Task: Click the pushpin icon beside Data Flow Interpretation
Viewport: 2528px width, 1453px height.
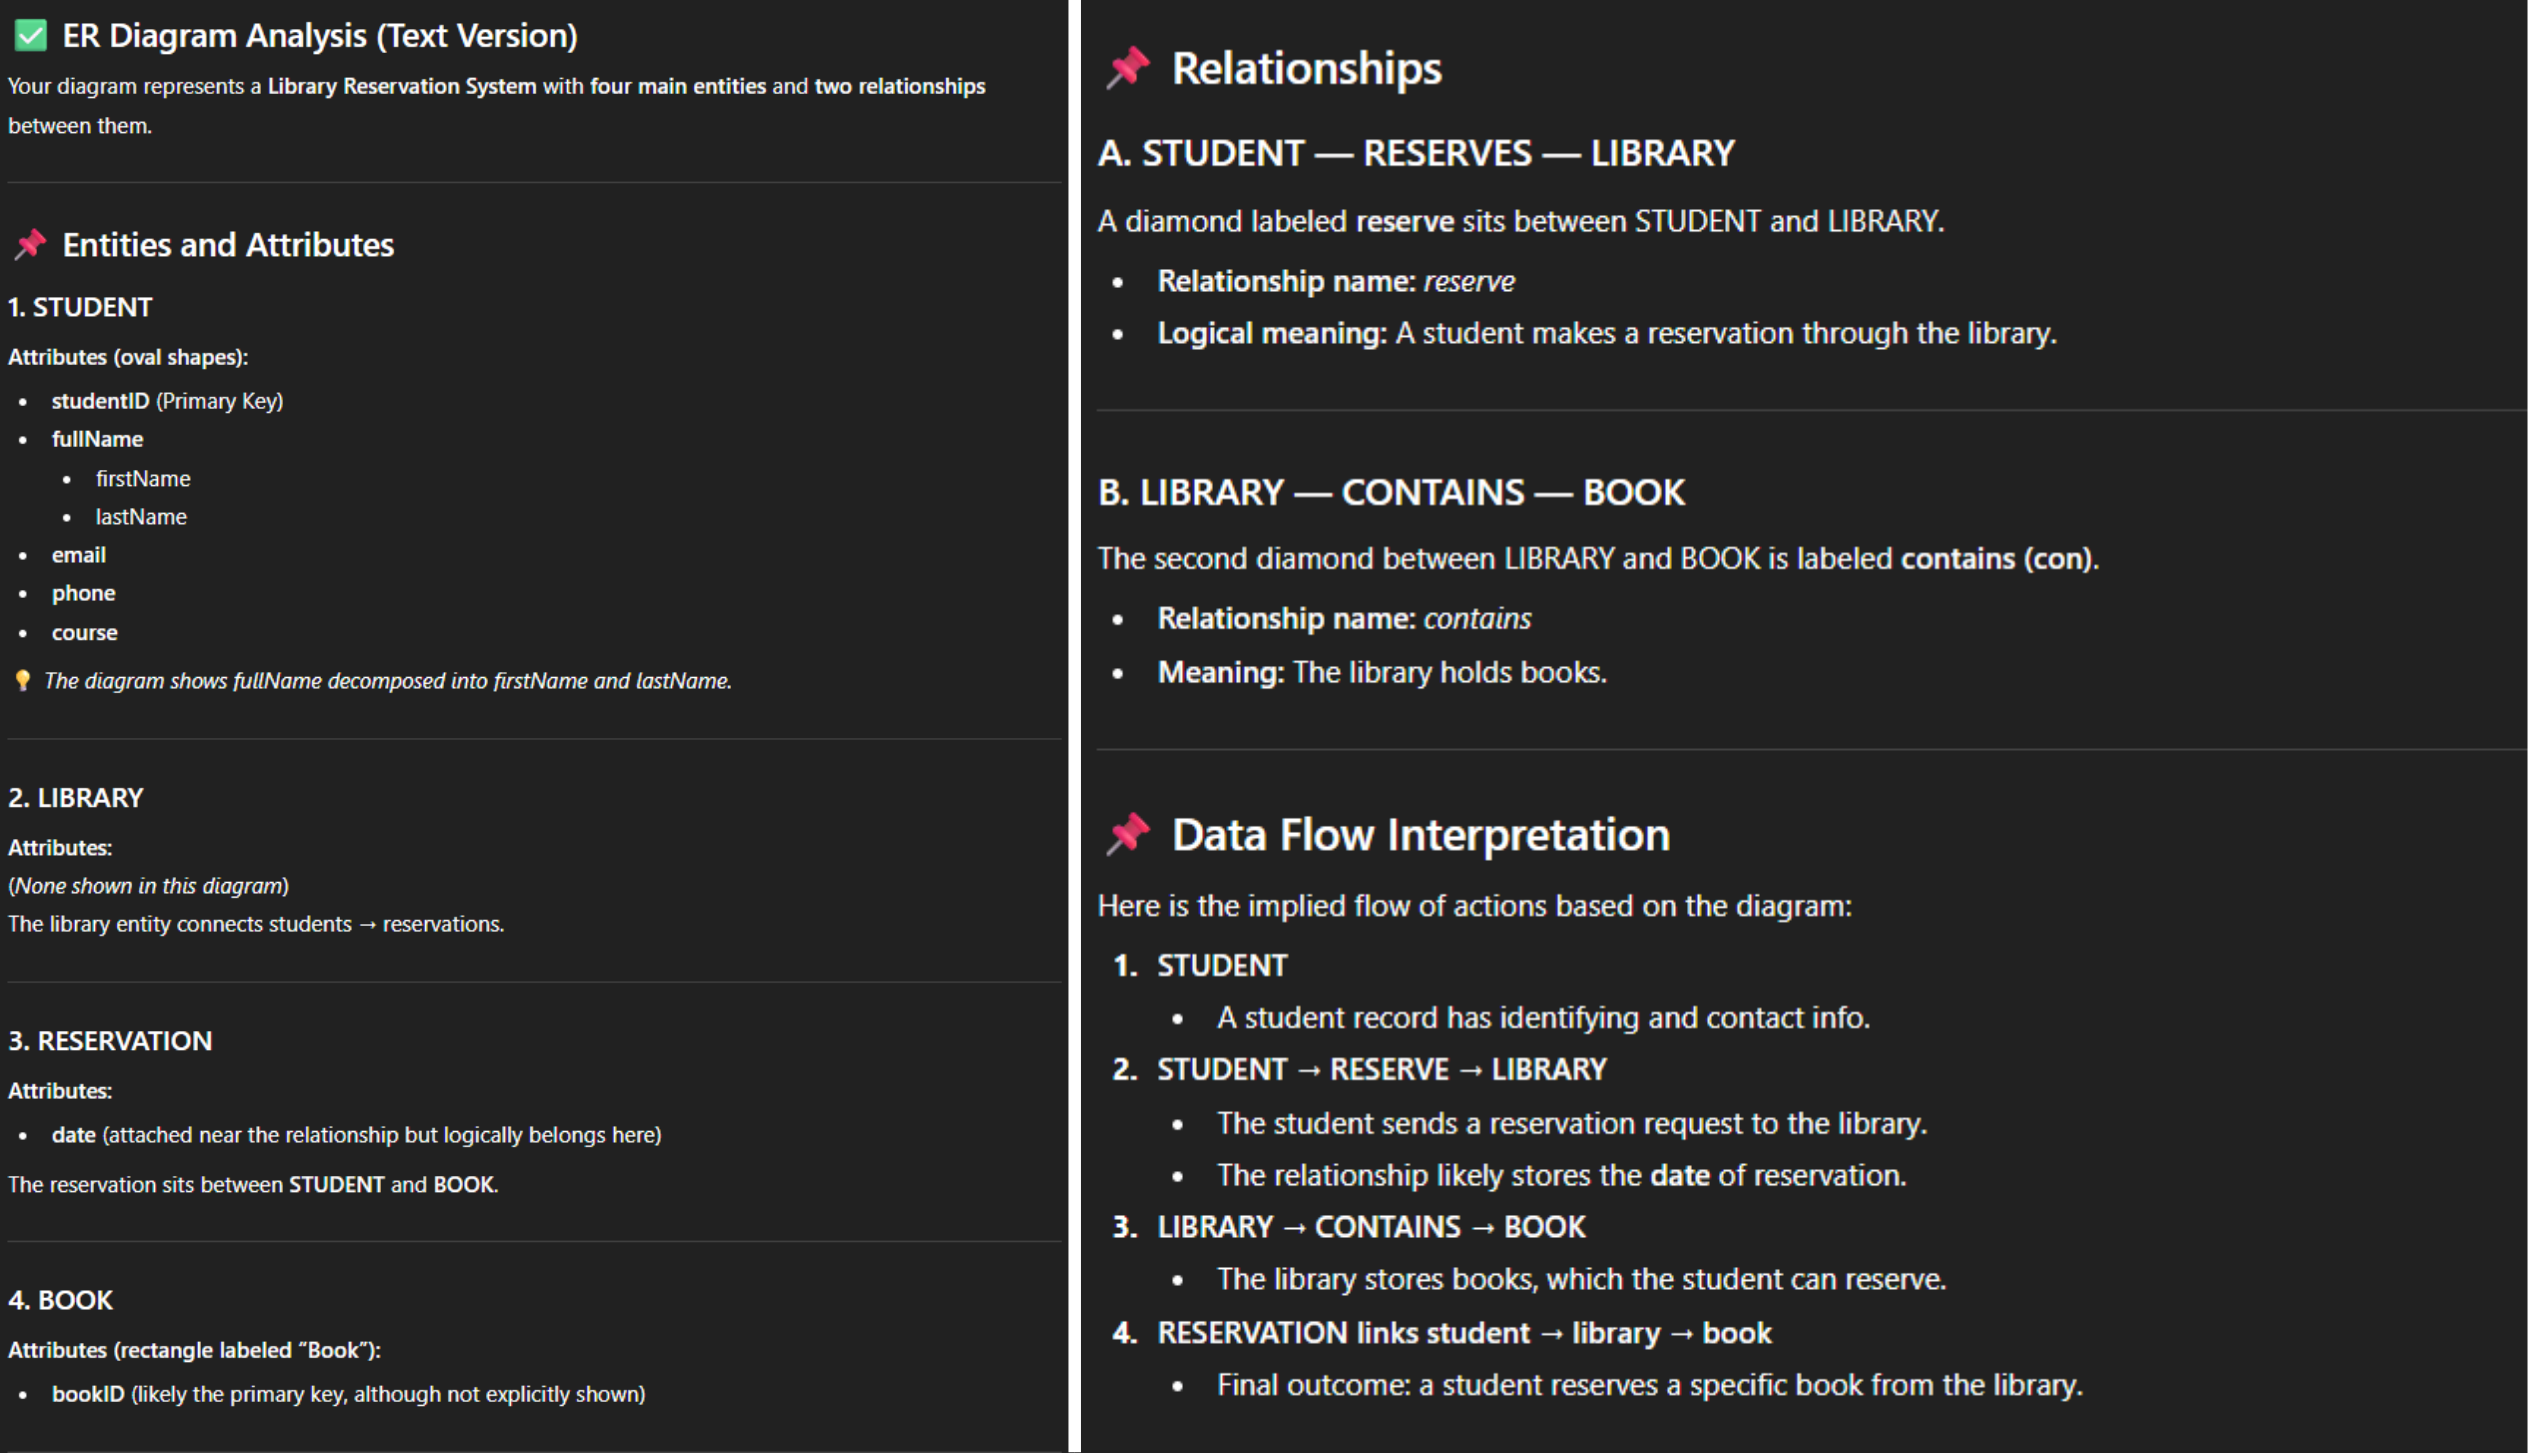Action: click(1127, 834)
